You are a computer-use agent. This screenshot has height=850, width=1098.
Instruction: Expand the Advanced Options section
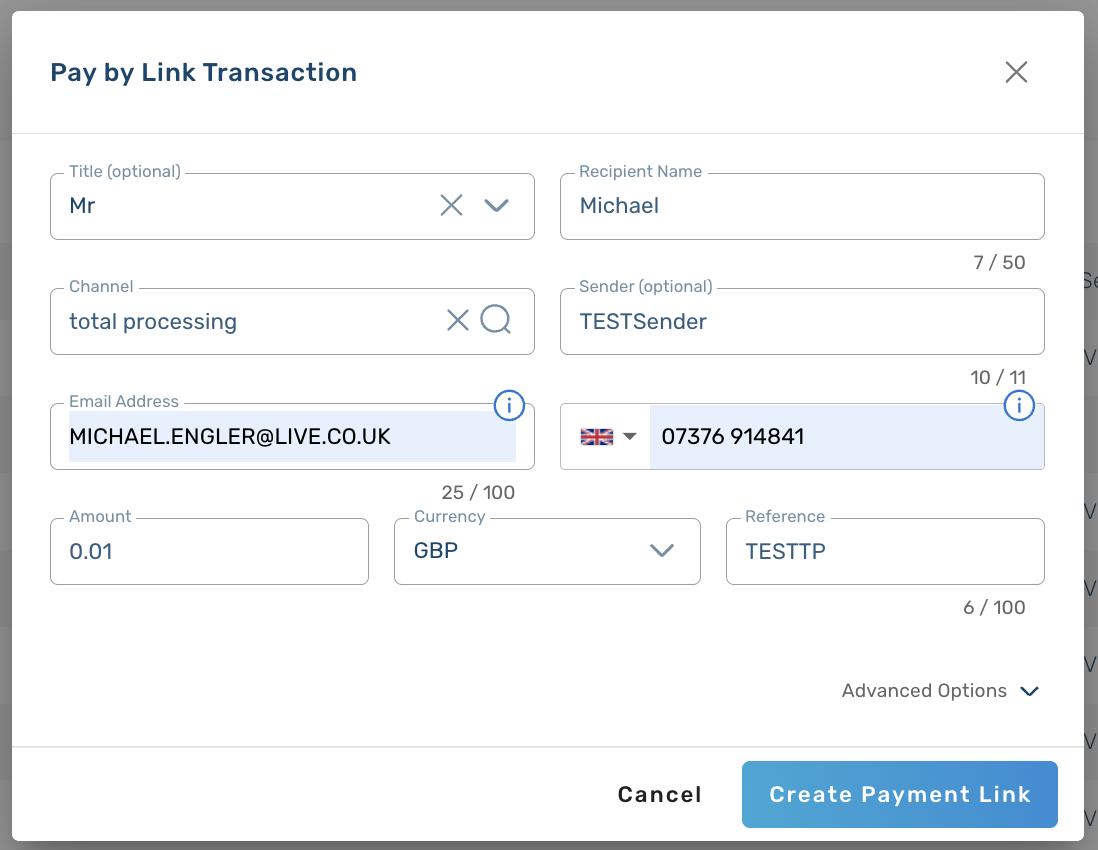point(938,690)
